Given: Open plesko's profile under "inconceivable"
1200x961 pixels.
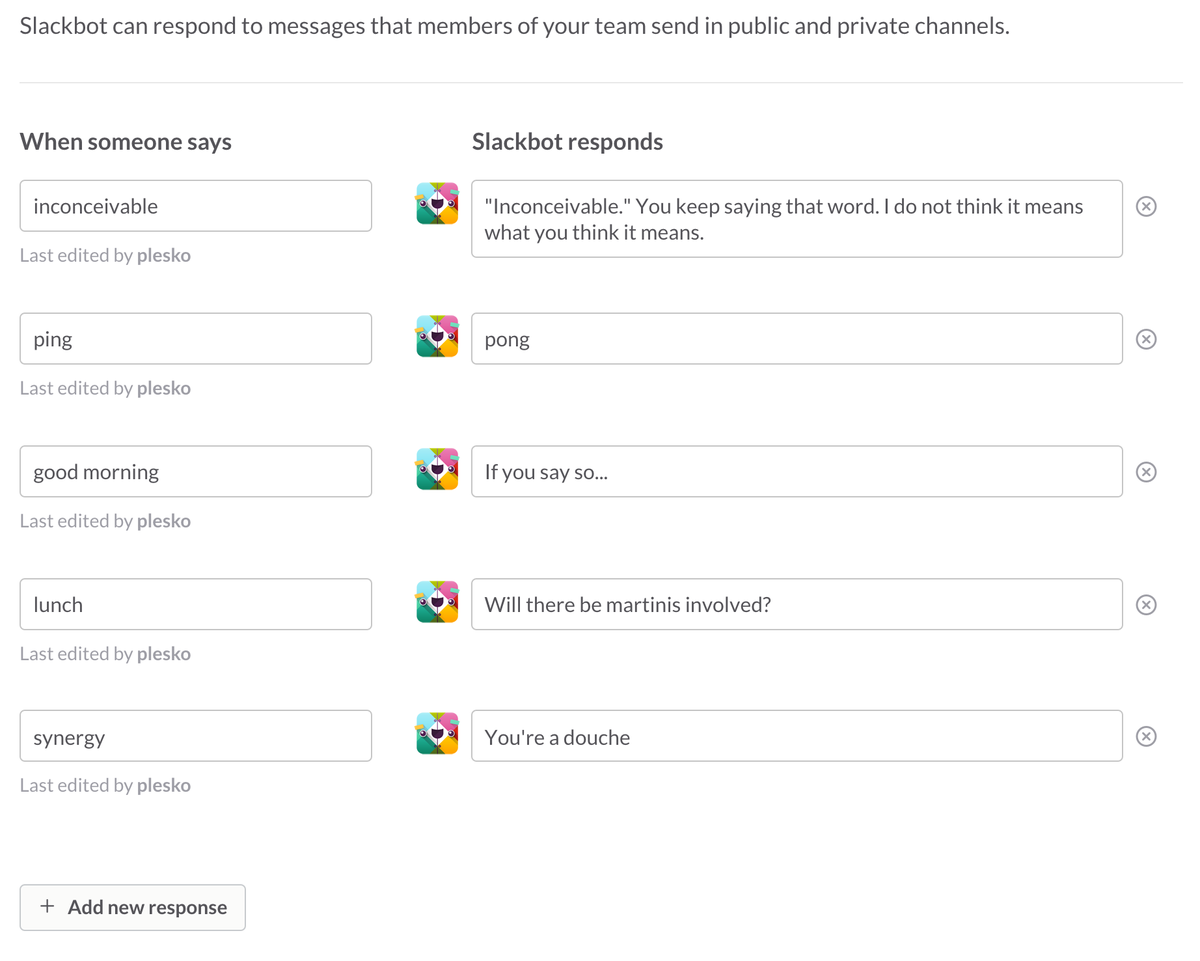Looking at the screenshot, I should (163, 254).
